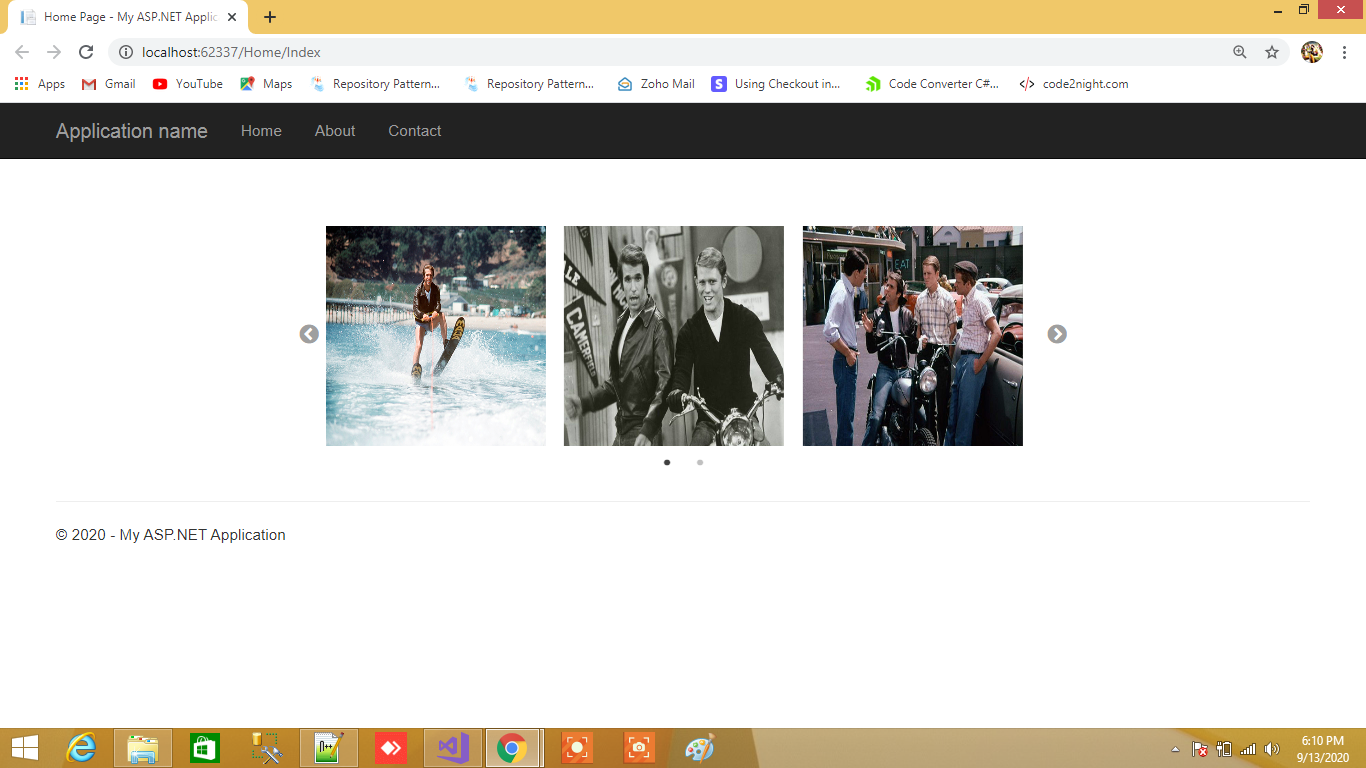Open the red AnyDesk taskbar icon
Viewport: 1366px width, 768px height.
390,748
